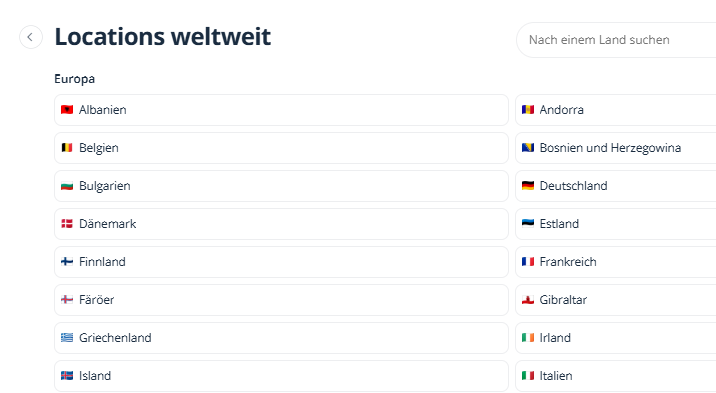Image resolution: width=716 pixels, height=393 pixels.
Task: Focus the country search field
Action: coord(616,40)
